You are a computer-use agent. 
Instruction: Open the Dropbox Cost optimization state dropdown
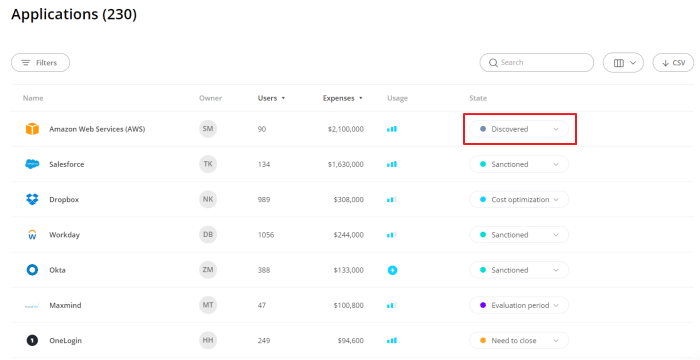coord(519,200)
